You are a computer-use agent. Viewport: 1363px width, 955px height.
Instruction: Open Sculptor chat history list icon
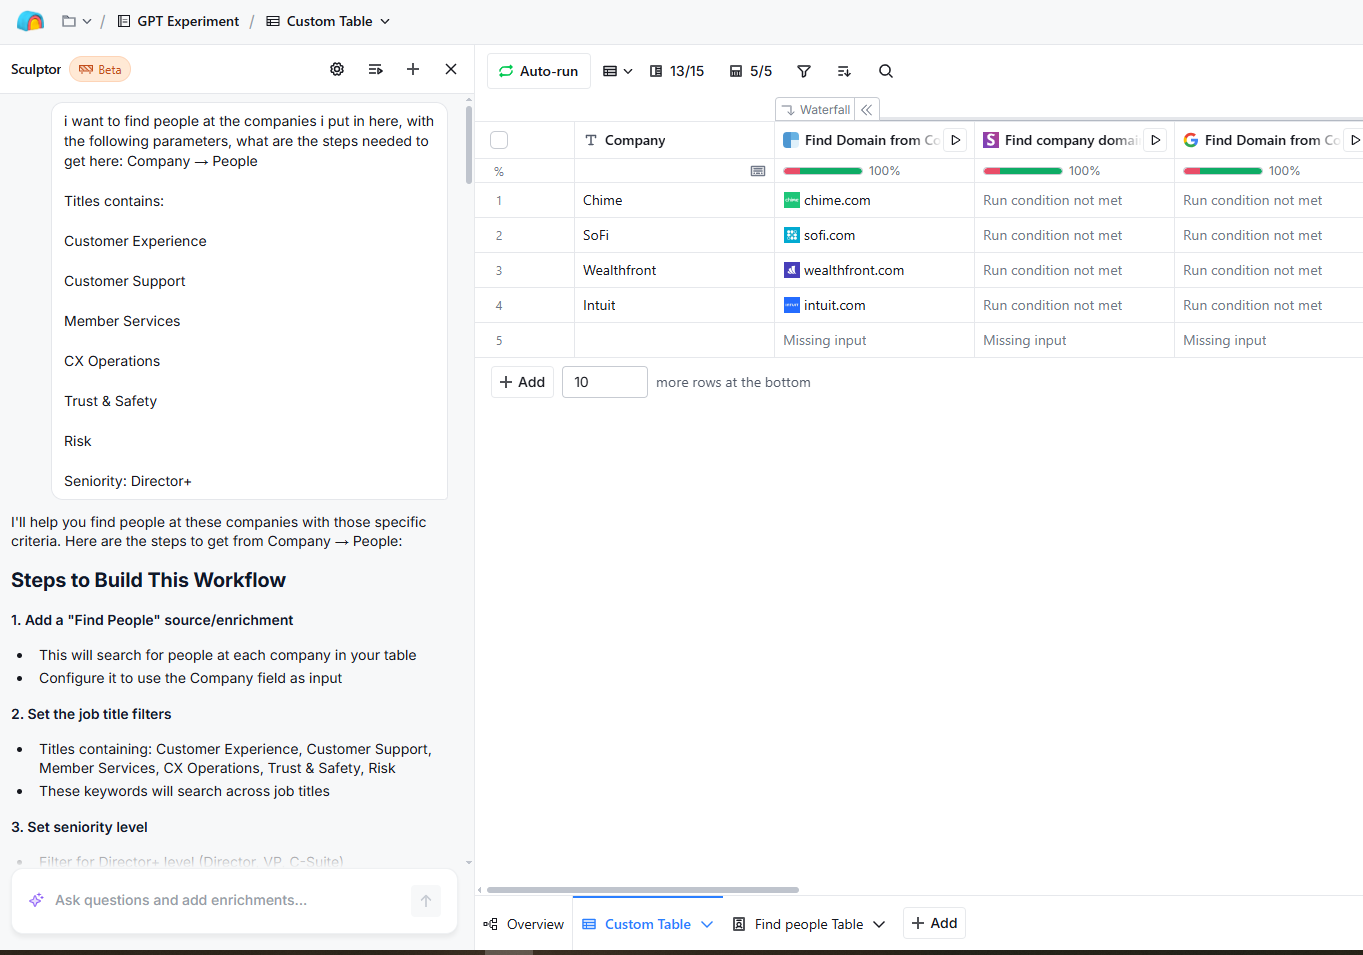point(375,69)
